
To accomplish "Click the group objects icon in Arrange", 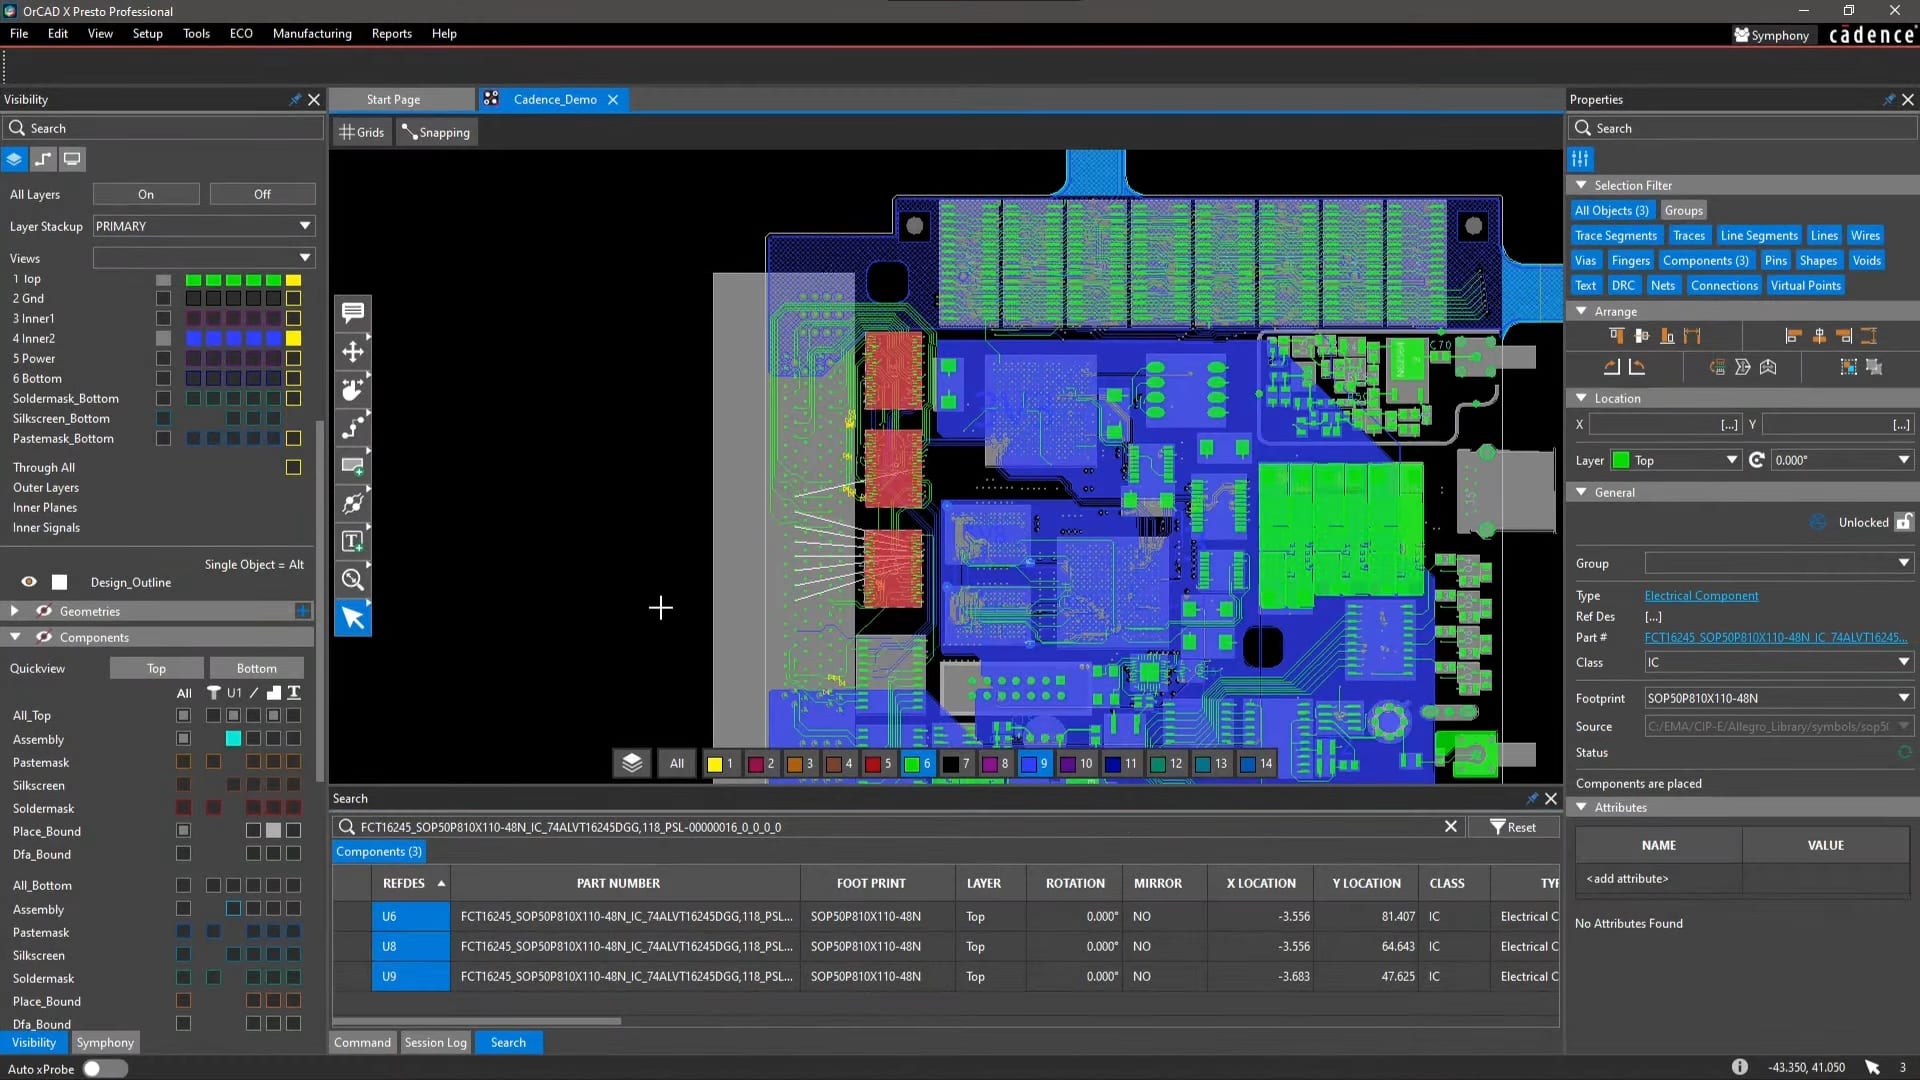I will tap(1848, 367).
